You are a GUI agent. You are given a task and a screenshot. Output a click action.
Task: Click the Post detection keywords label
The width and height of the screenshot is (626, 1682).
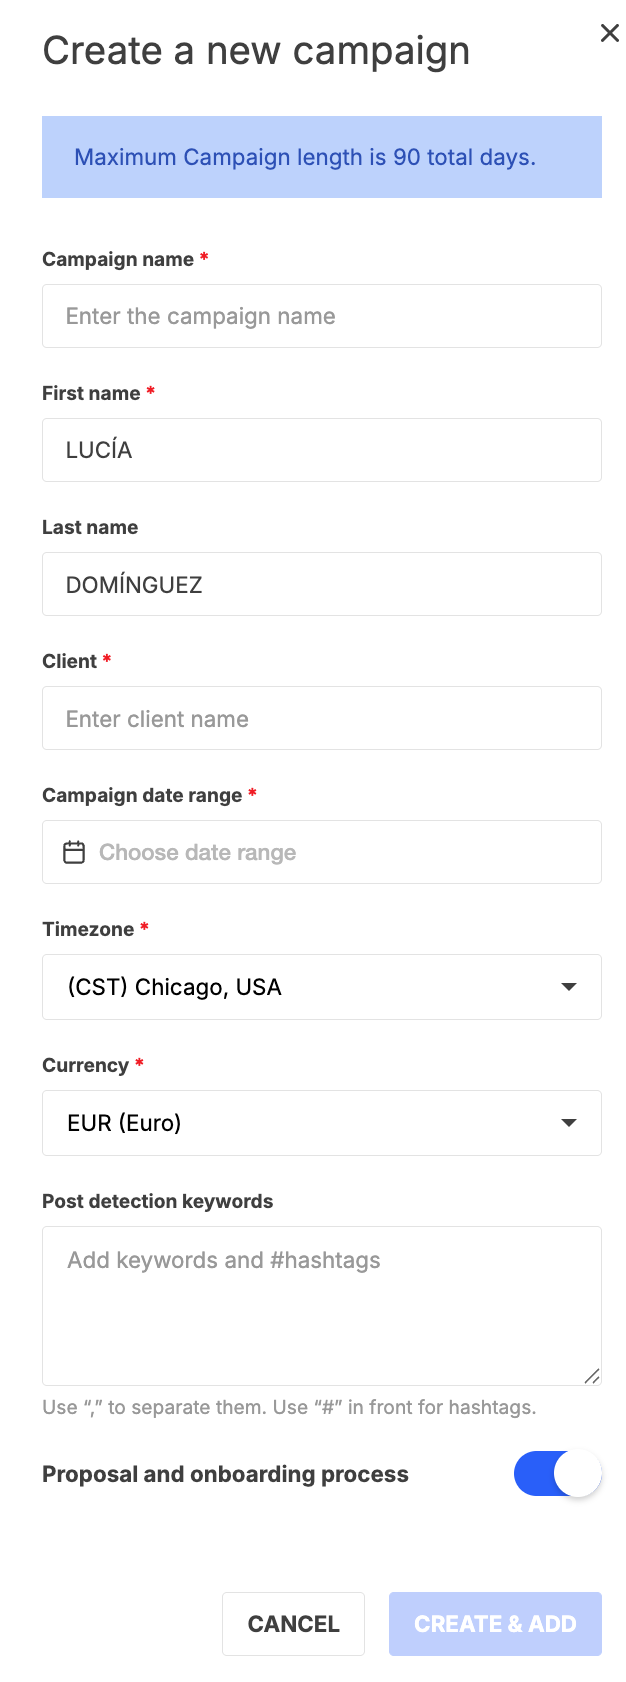pyautogui.click(x=157, y=1201)
